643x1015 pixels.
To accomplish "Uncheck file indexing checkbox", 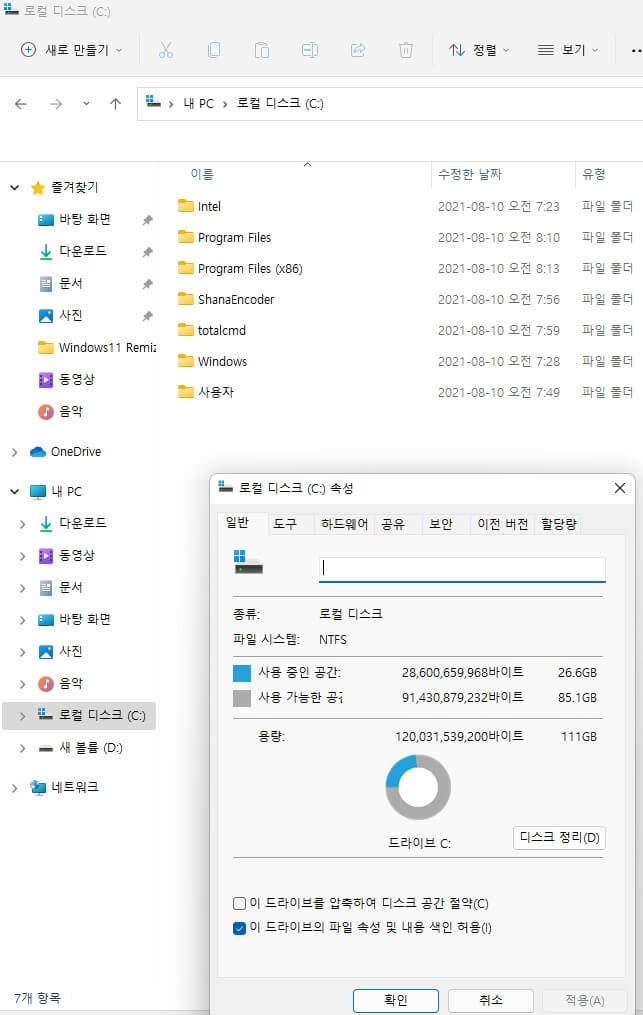I will point(239,928).
